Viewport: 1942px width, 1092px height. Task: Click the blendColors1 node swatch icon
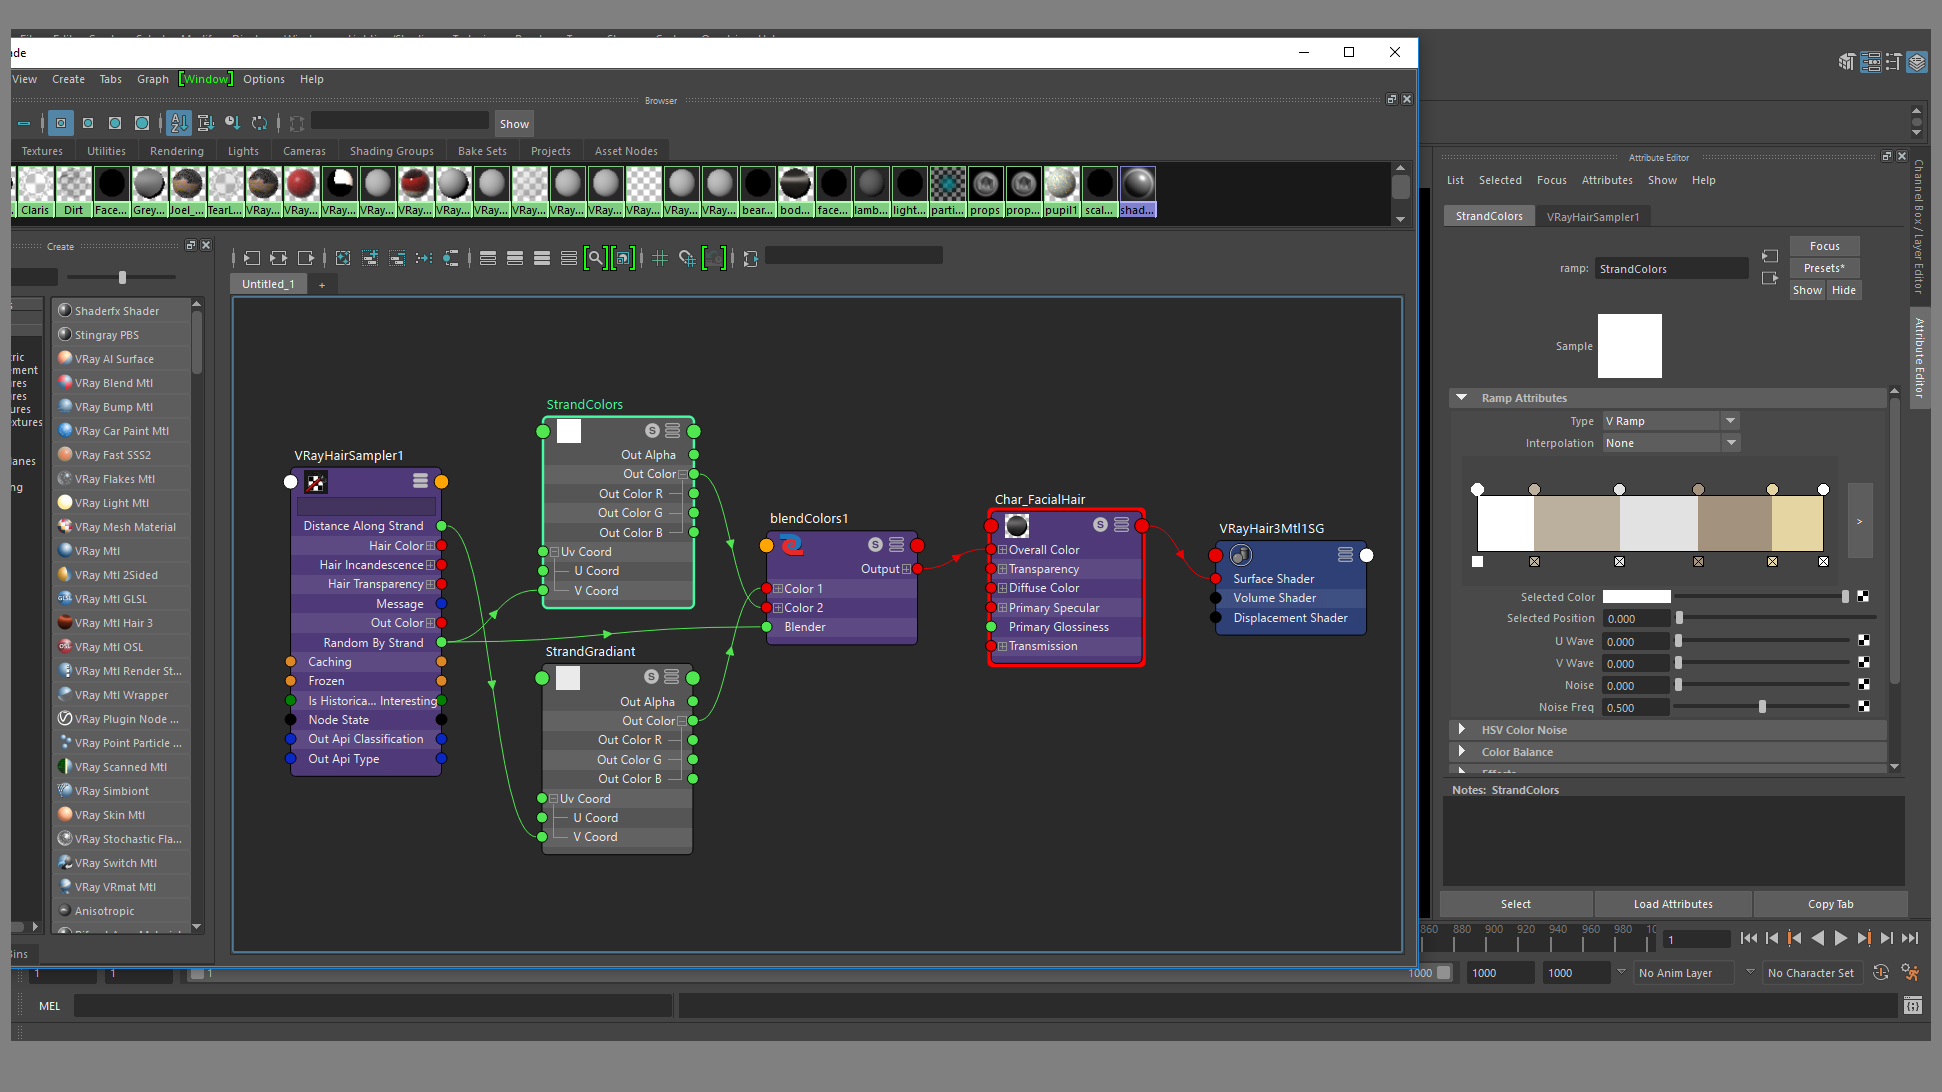[x=792, y=545]
